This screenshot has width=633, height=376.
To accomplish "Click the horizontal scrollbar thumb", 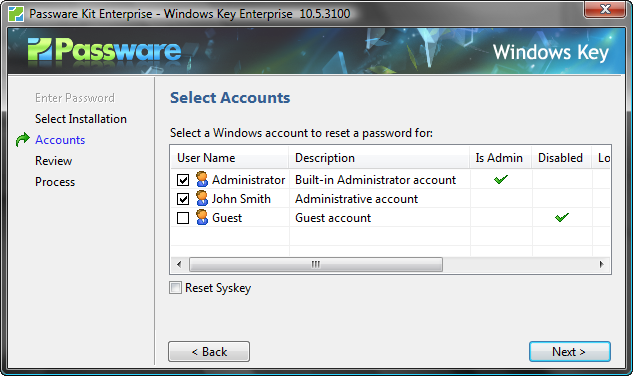I will [x=316, y=265].
